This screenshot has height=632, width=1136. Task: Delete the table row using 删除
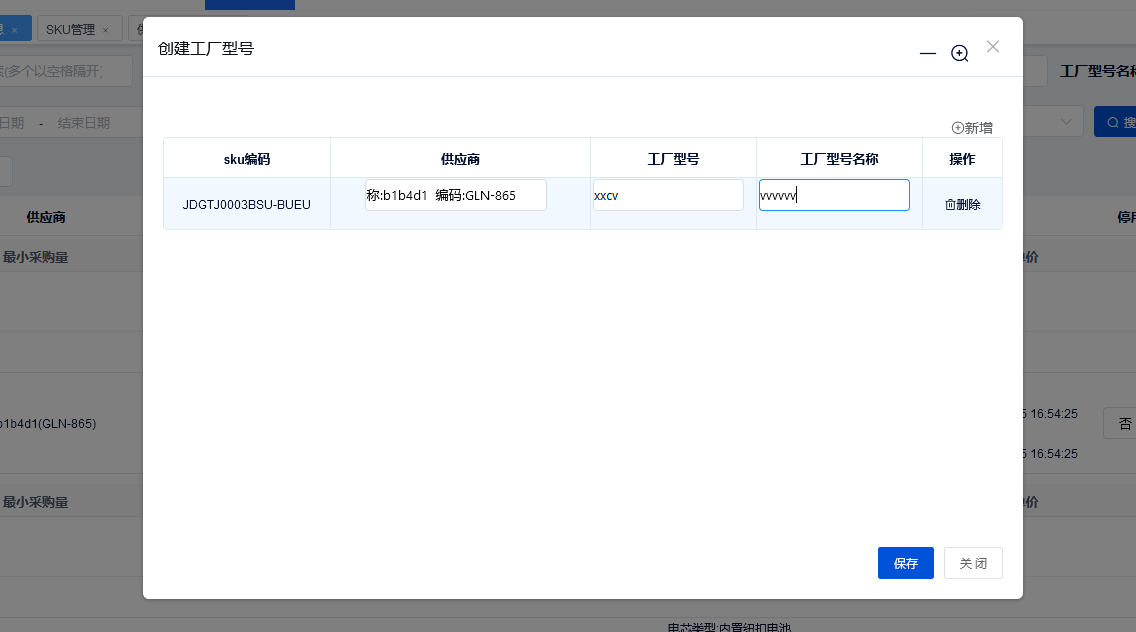pyautogui.click(x=962, y=204)
